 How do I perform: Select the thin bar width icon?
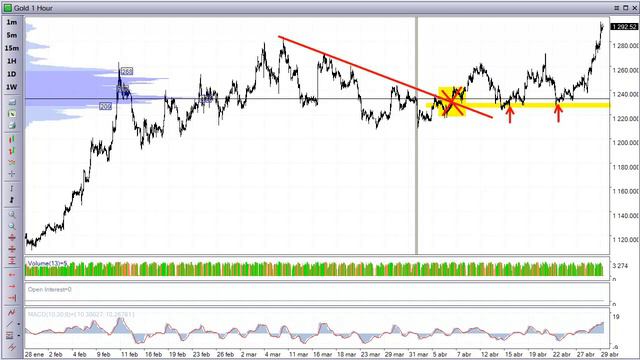coord(12,188)
